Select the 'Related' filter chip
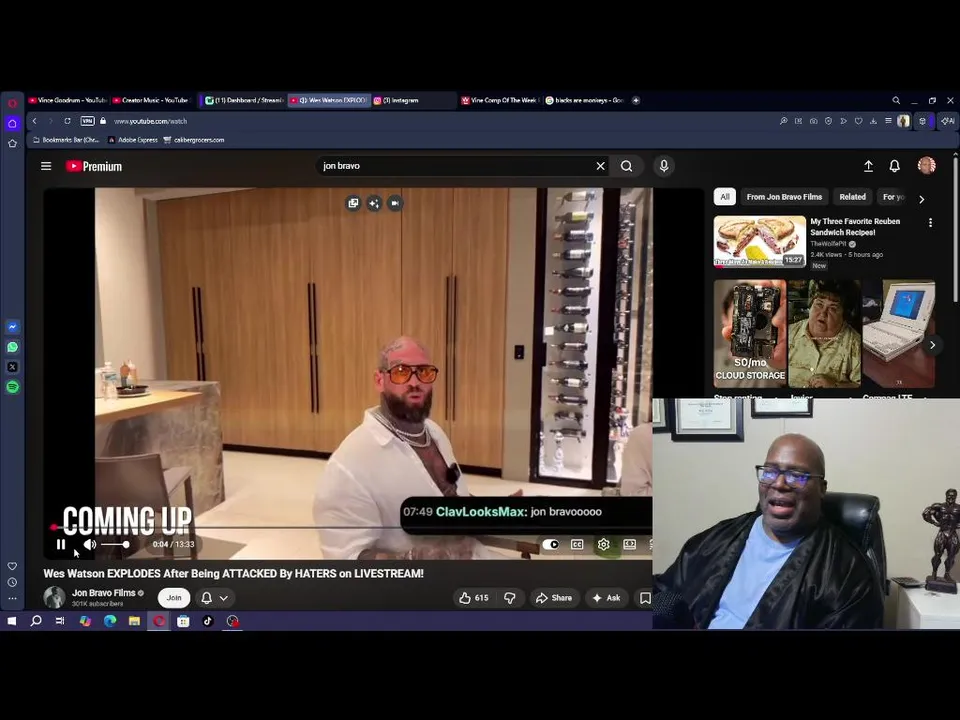The image size is (960, 720). [x=852, y=197]
